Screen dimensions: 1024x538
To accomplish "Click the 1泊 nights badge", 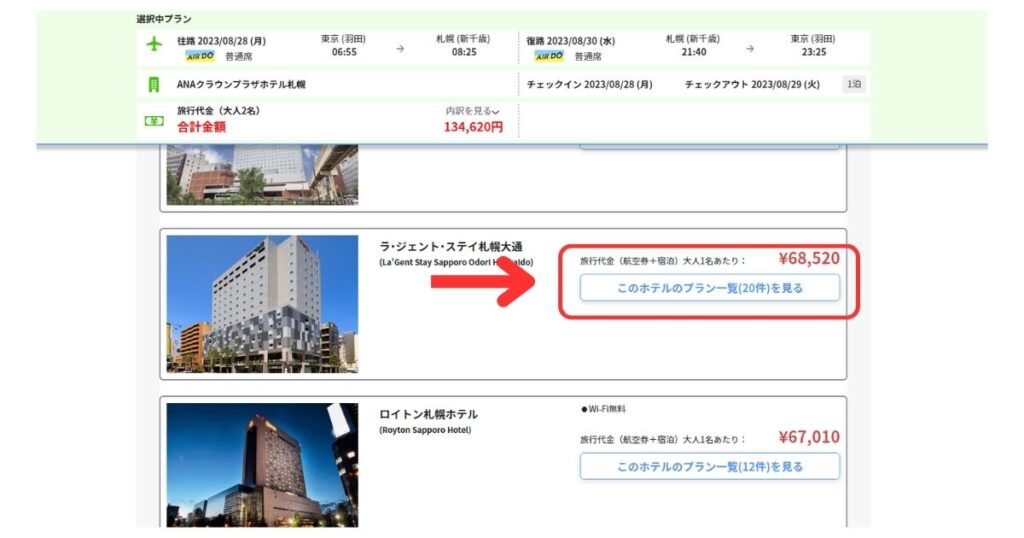I will pyautogui.click(x=854, y=84).
